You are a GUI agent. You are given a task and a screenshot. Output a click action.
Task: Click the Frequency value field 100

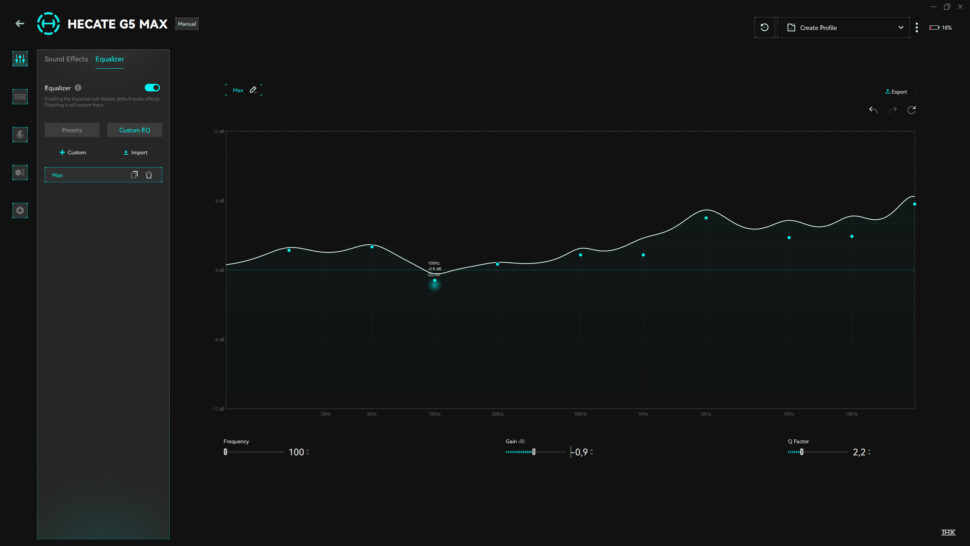tap(296, 452)
